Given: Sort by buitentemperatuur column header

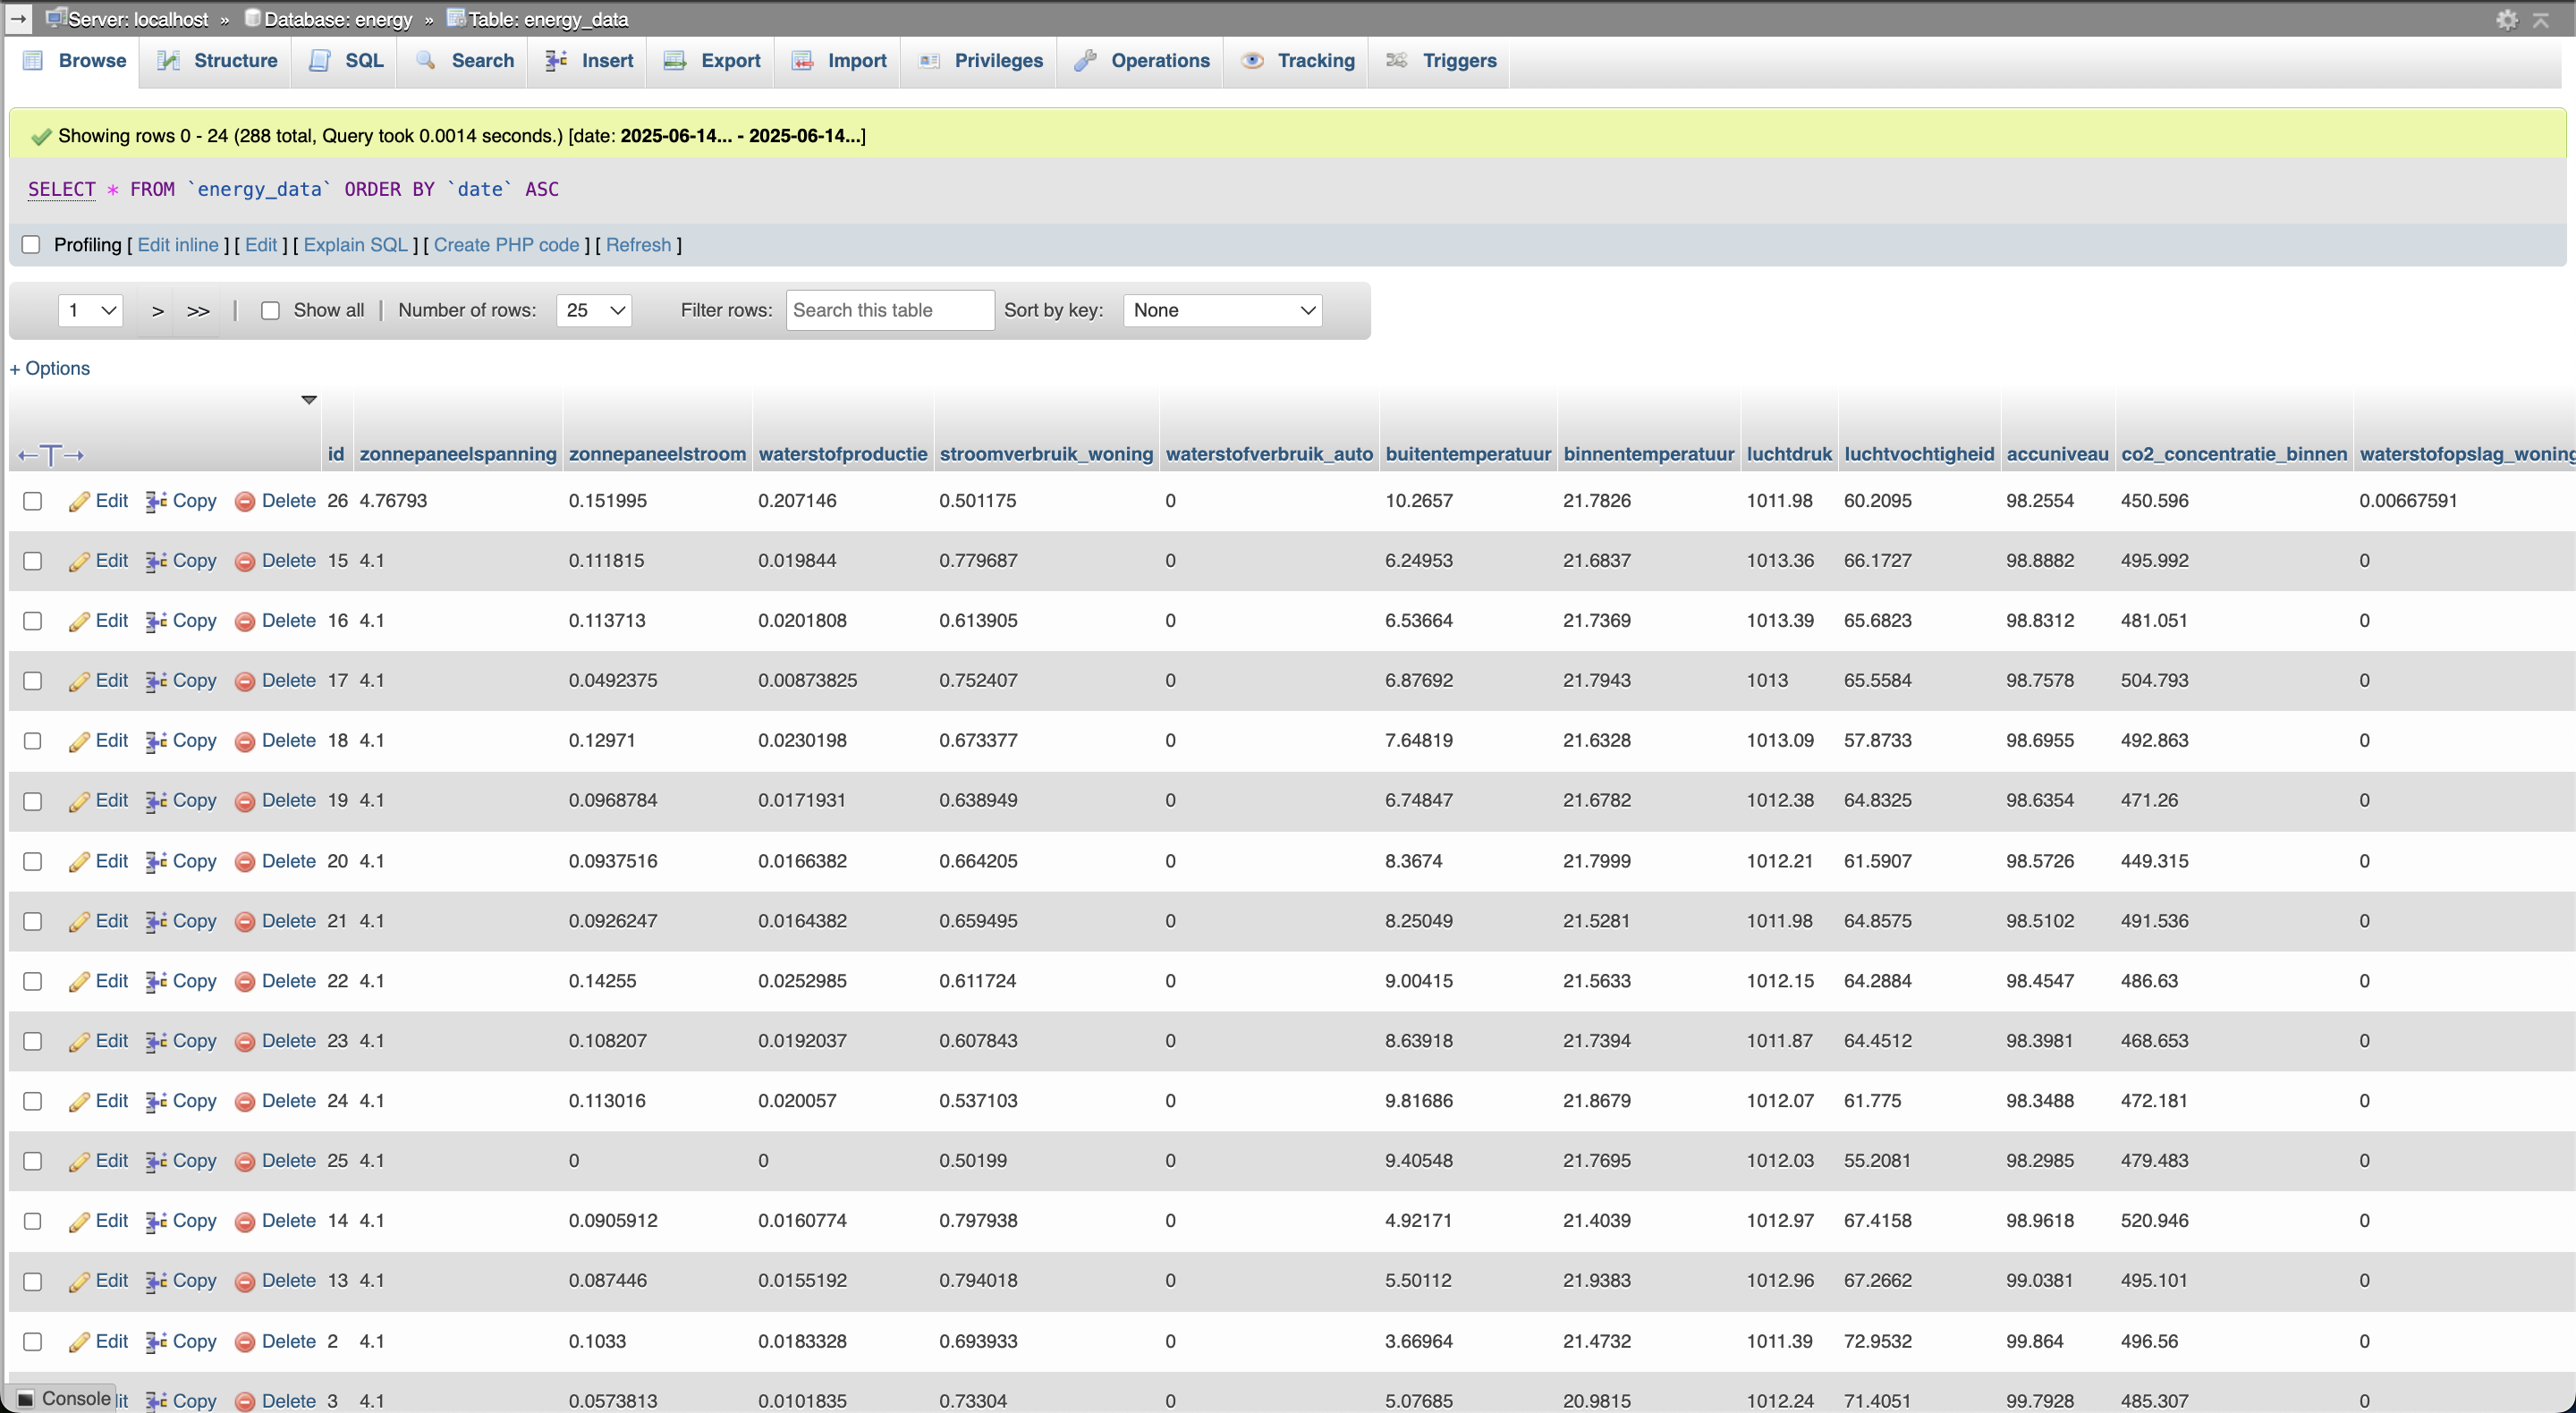Looking at the screenshot, I should coord(1467,454).
